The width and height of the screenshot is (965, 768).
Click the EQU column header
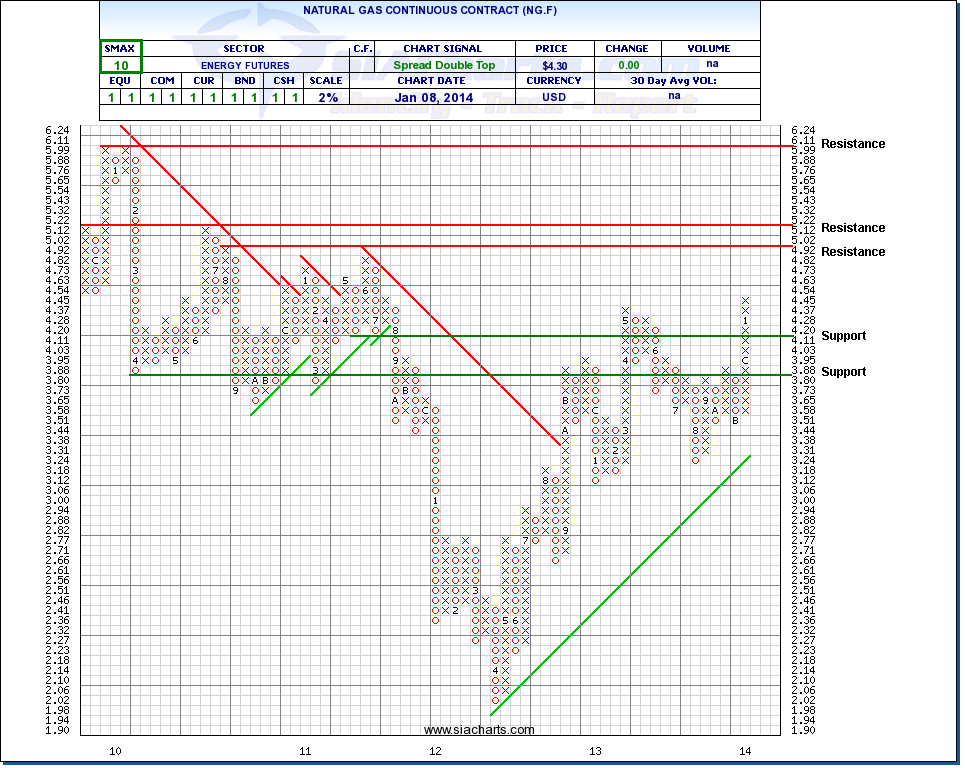tap(120, 81)
